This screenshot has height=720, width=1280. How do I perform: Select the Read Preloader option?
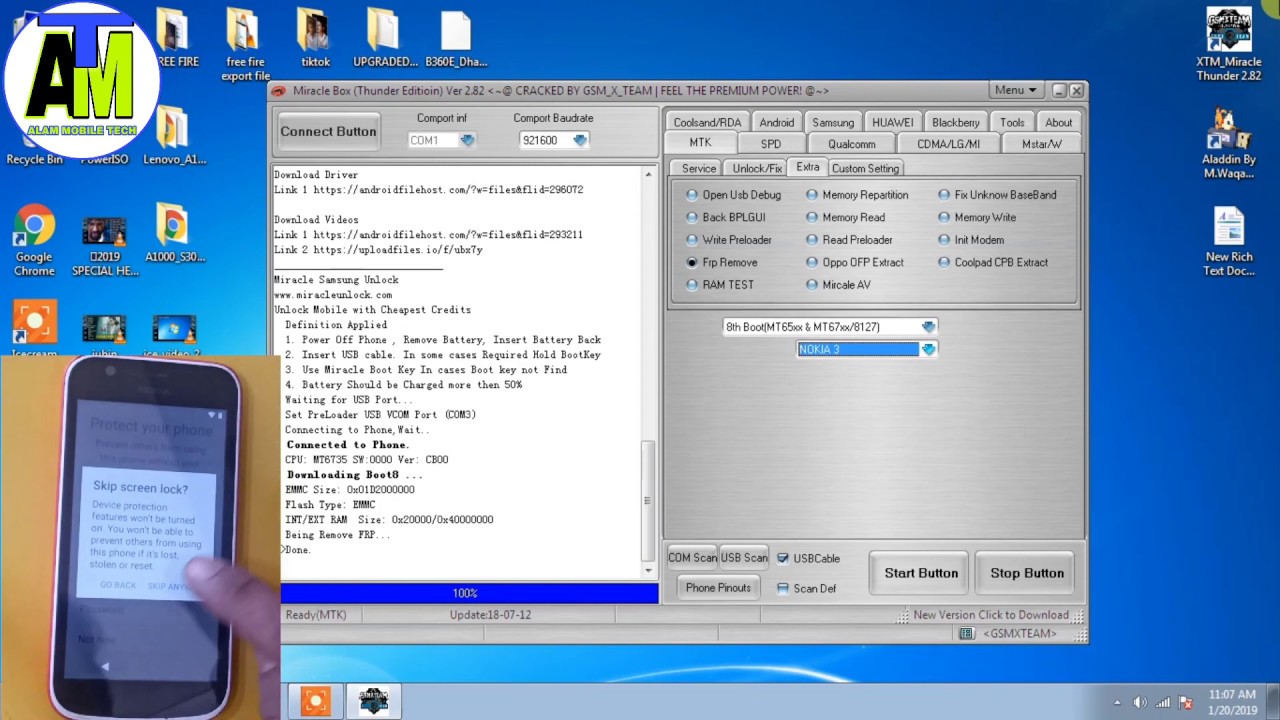(x=849, y=240)
